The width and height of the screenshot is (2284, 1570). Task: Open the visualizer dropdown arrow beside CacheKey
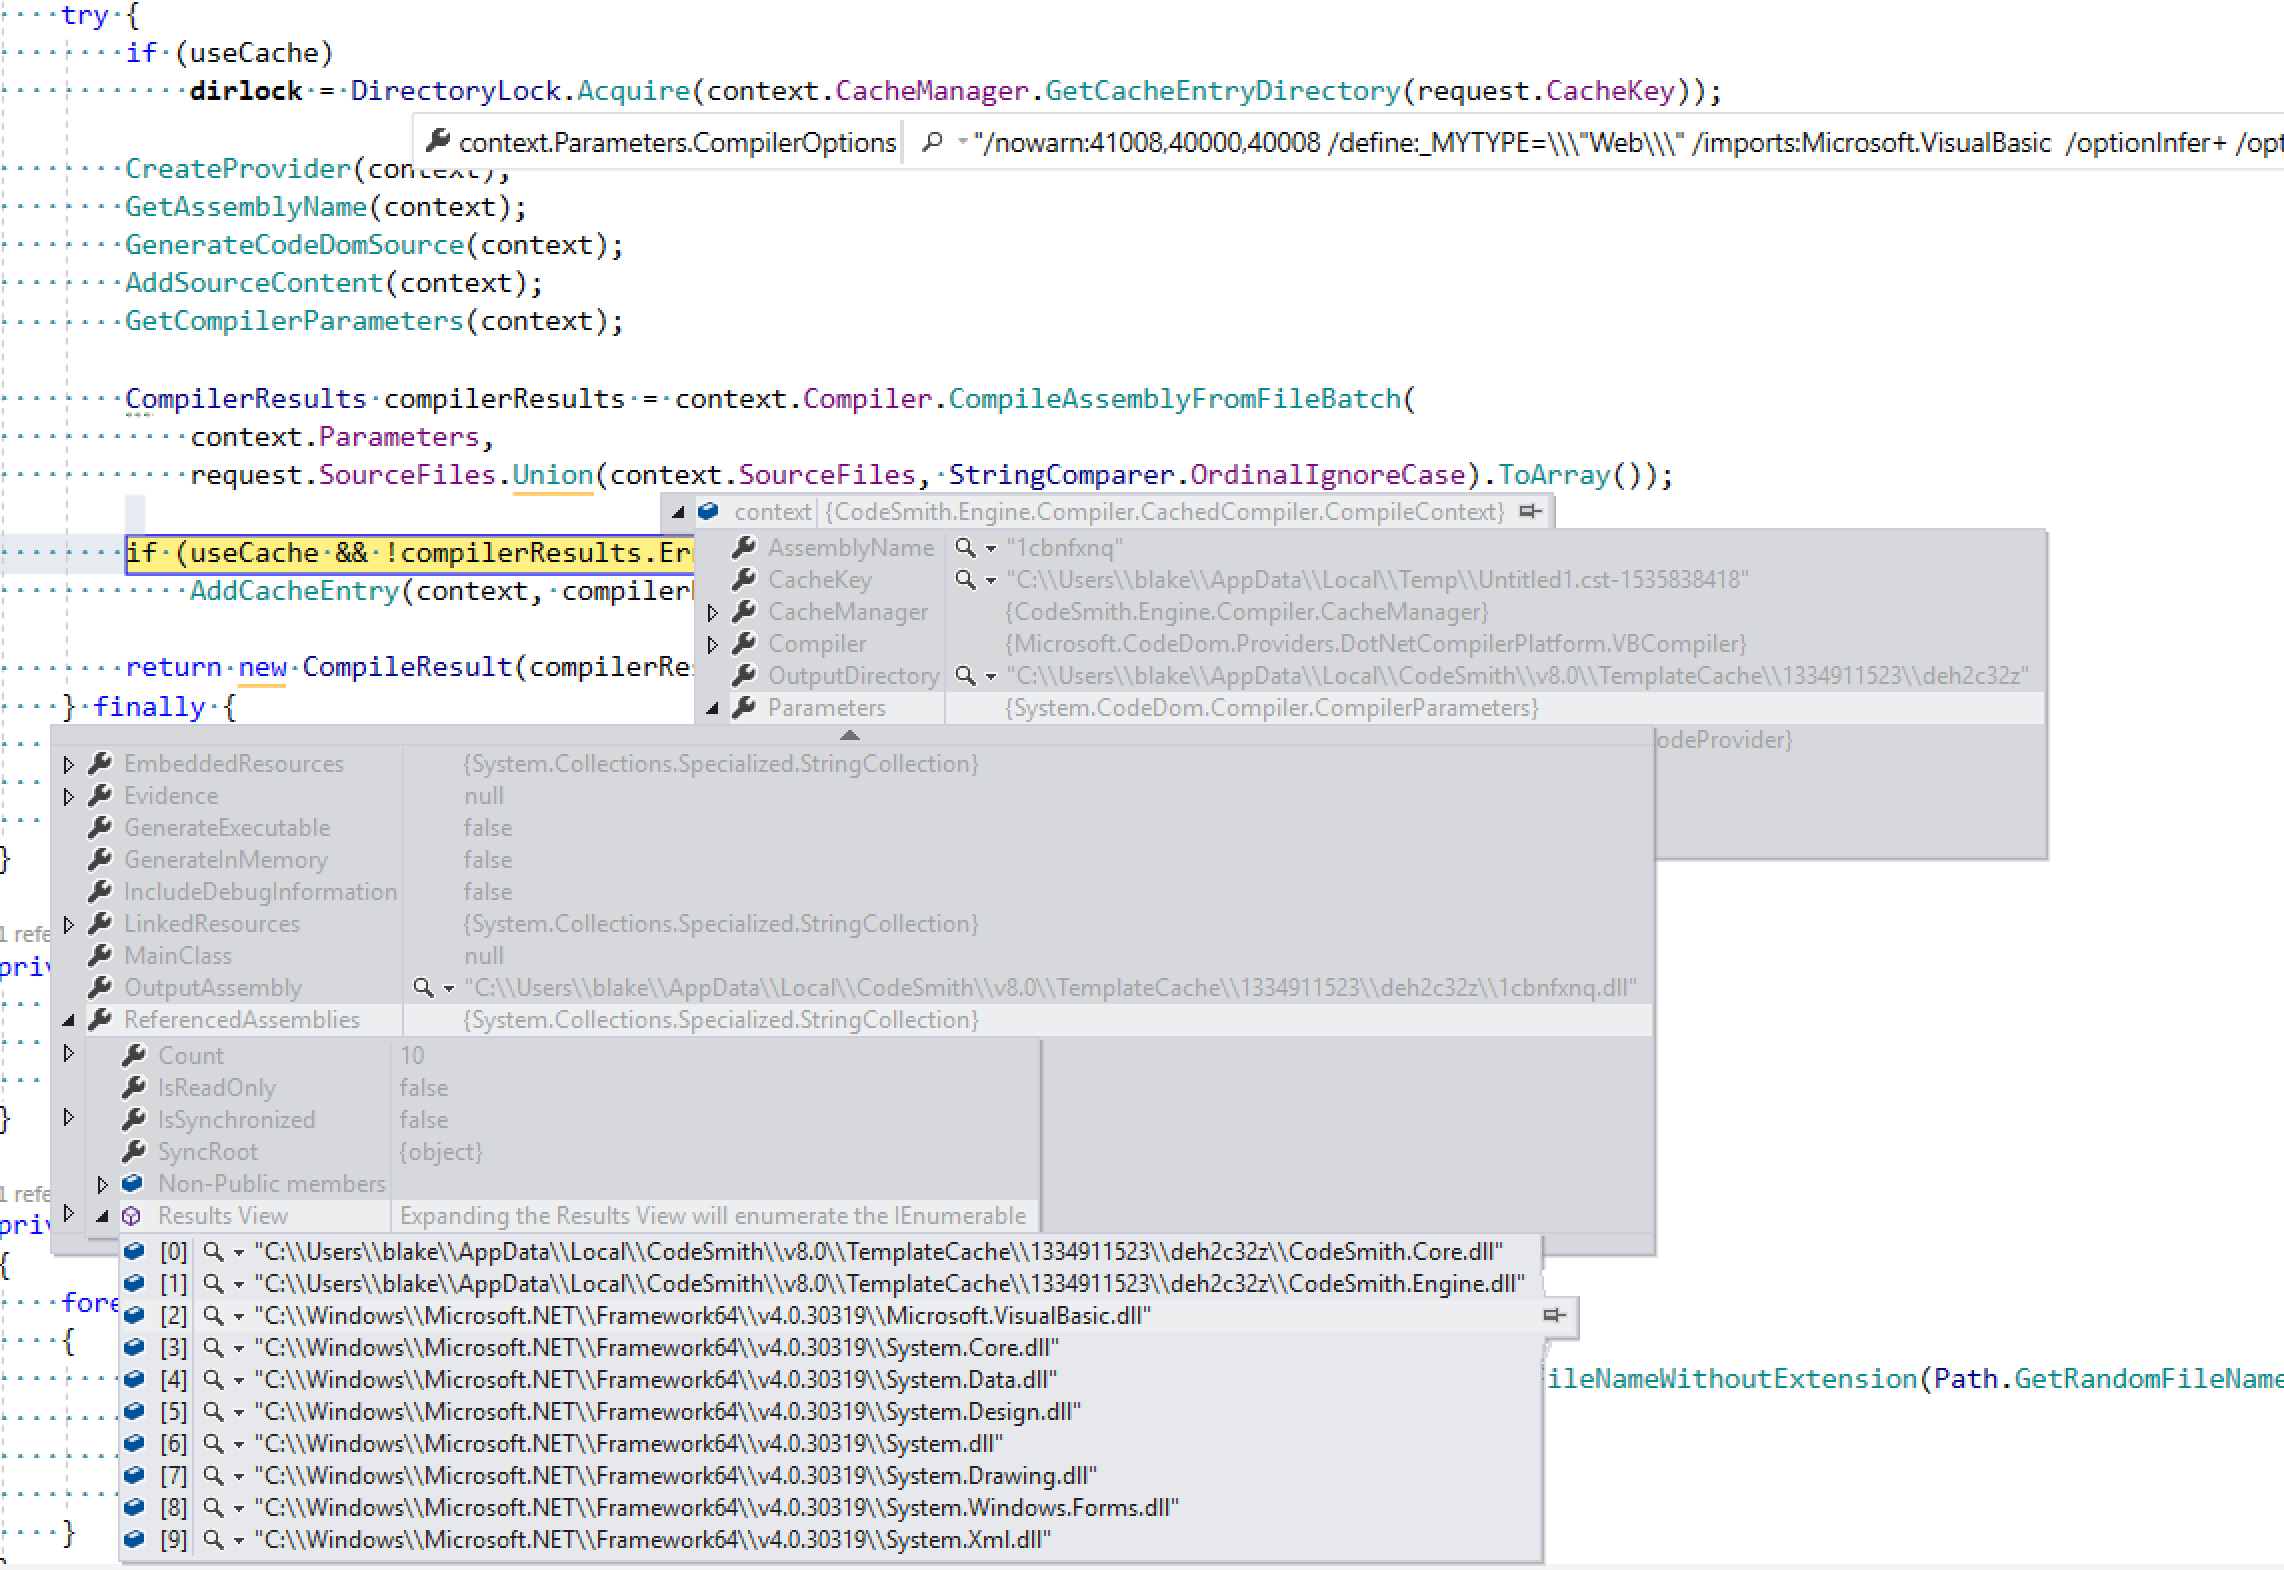(989, 580)
